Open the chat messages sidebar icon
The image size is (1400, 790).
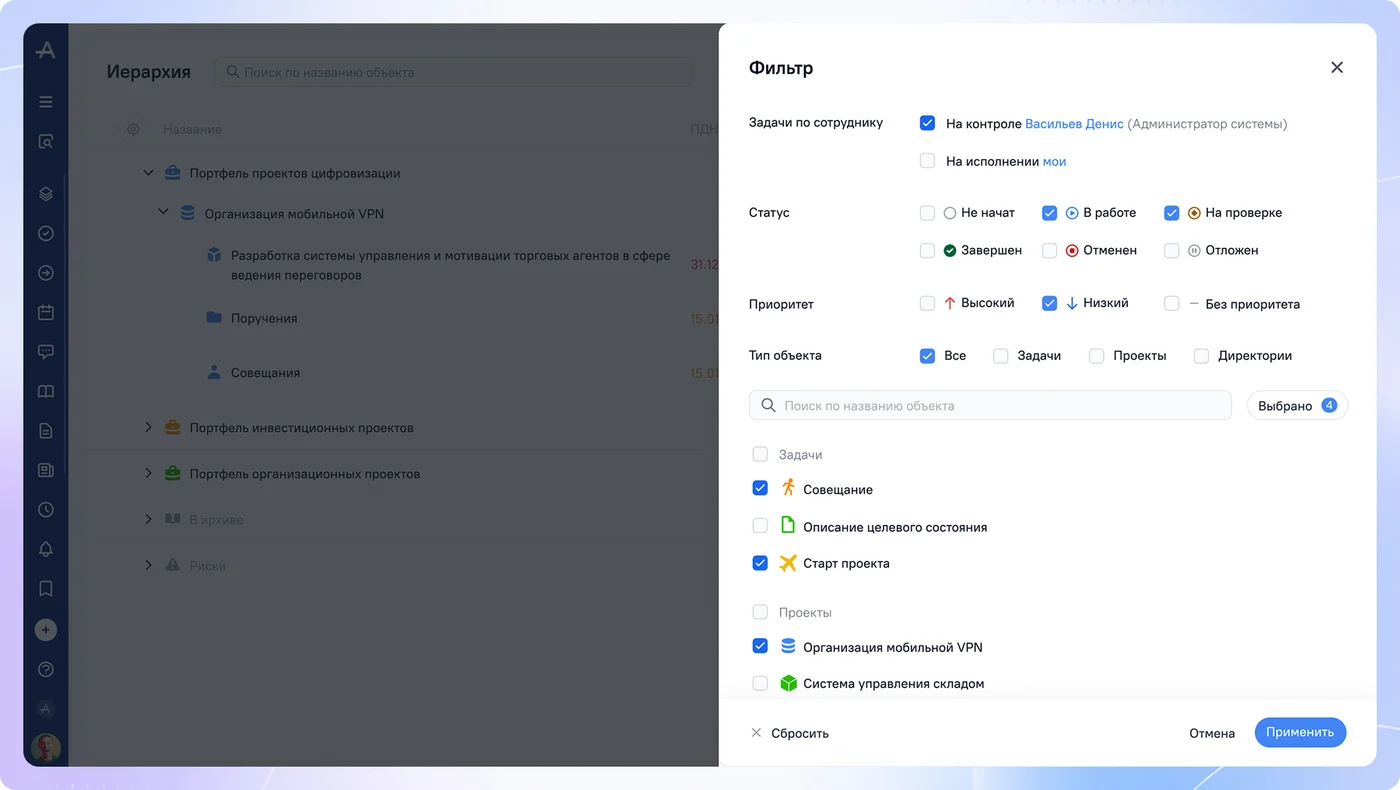coord(46,352)
